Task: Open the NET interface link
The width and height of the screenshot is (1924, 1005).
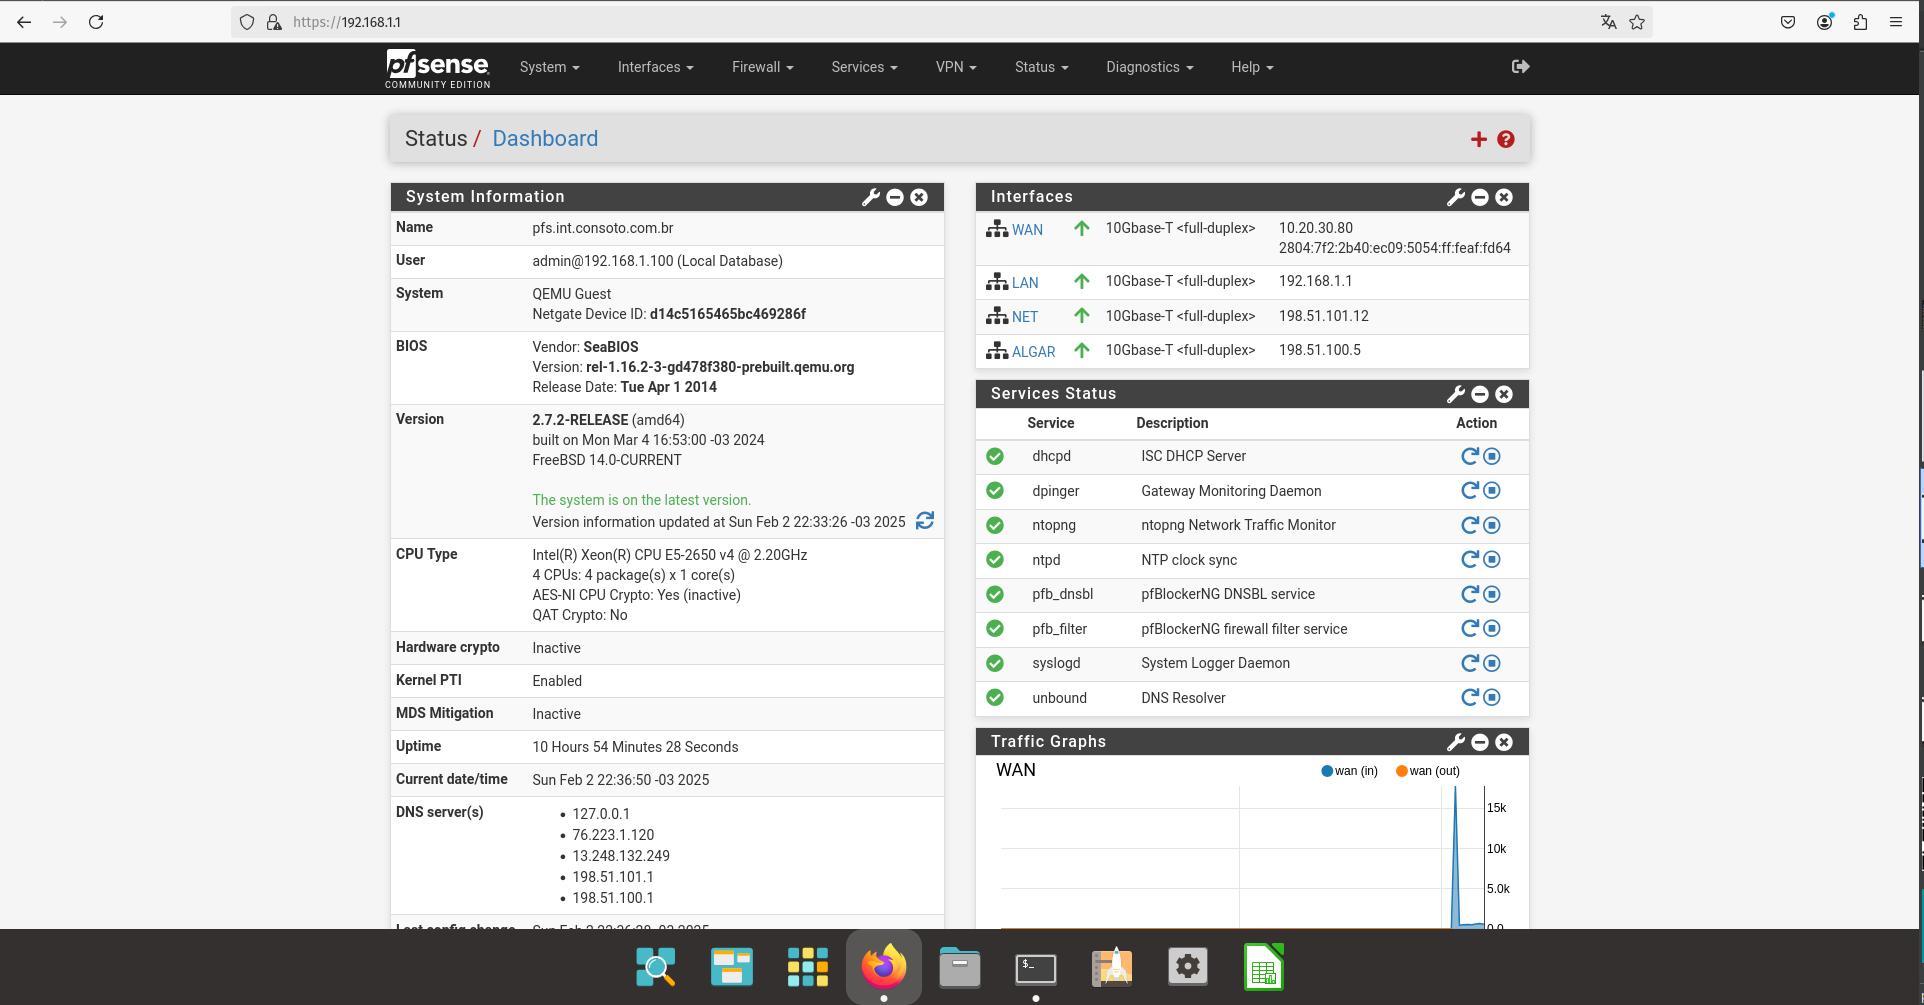Action: tap(1025, 317)
